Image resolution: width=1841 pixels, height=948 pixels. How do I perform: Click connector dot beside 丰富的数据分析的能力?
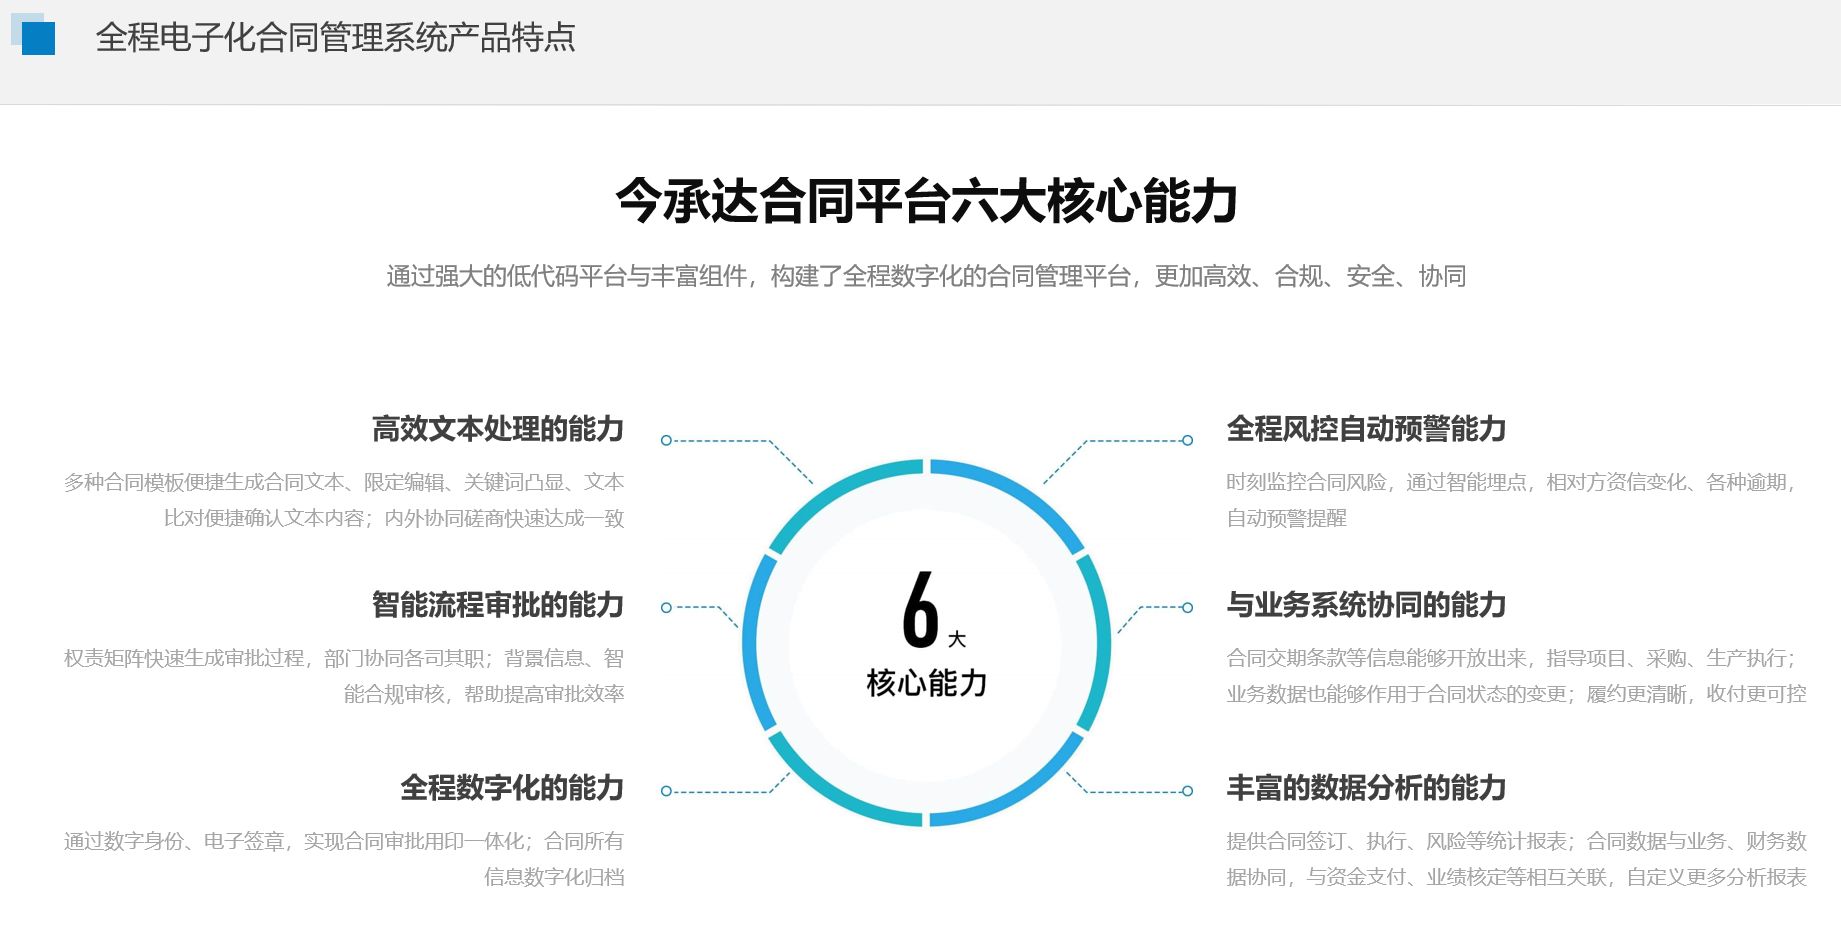(1187, 791)
